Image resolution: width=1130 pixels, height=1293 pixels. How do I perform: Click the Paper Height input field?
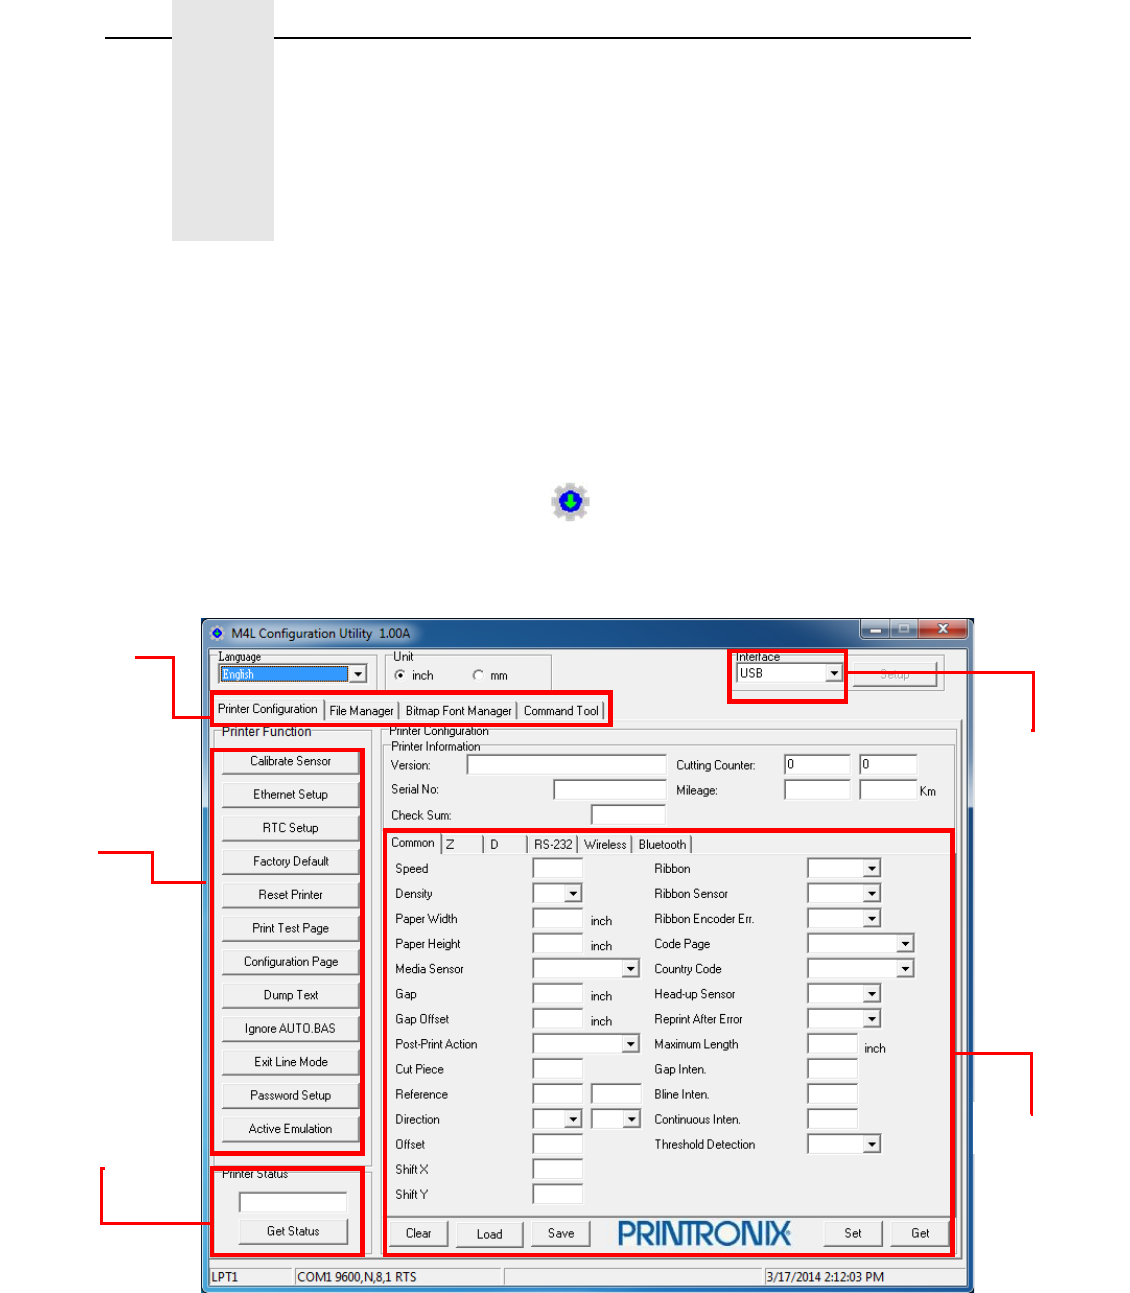pos(558,944)
